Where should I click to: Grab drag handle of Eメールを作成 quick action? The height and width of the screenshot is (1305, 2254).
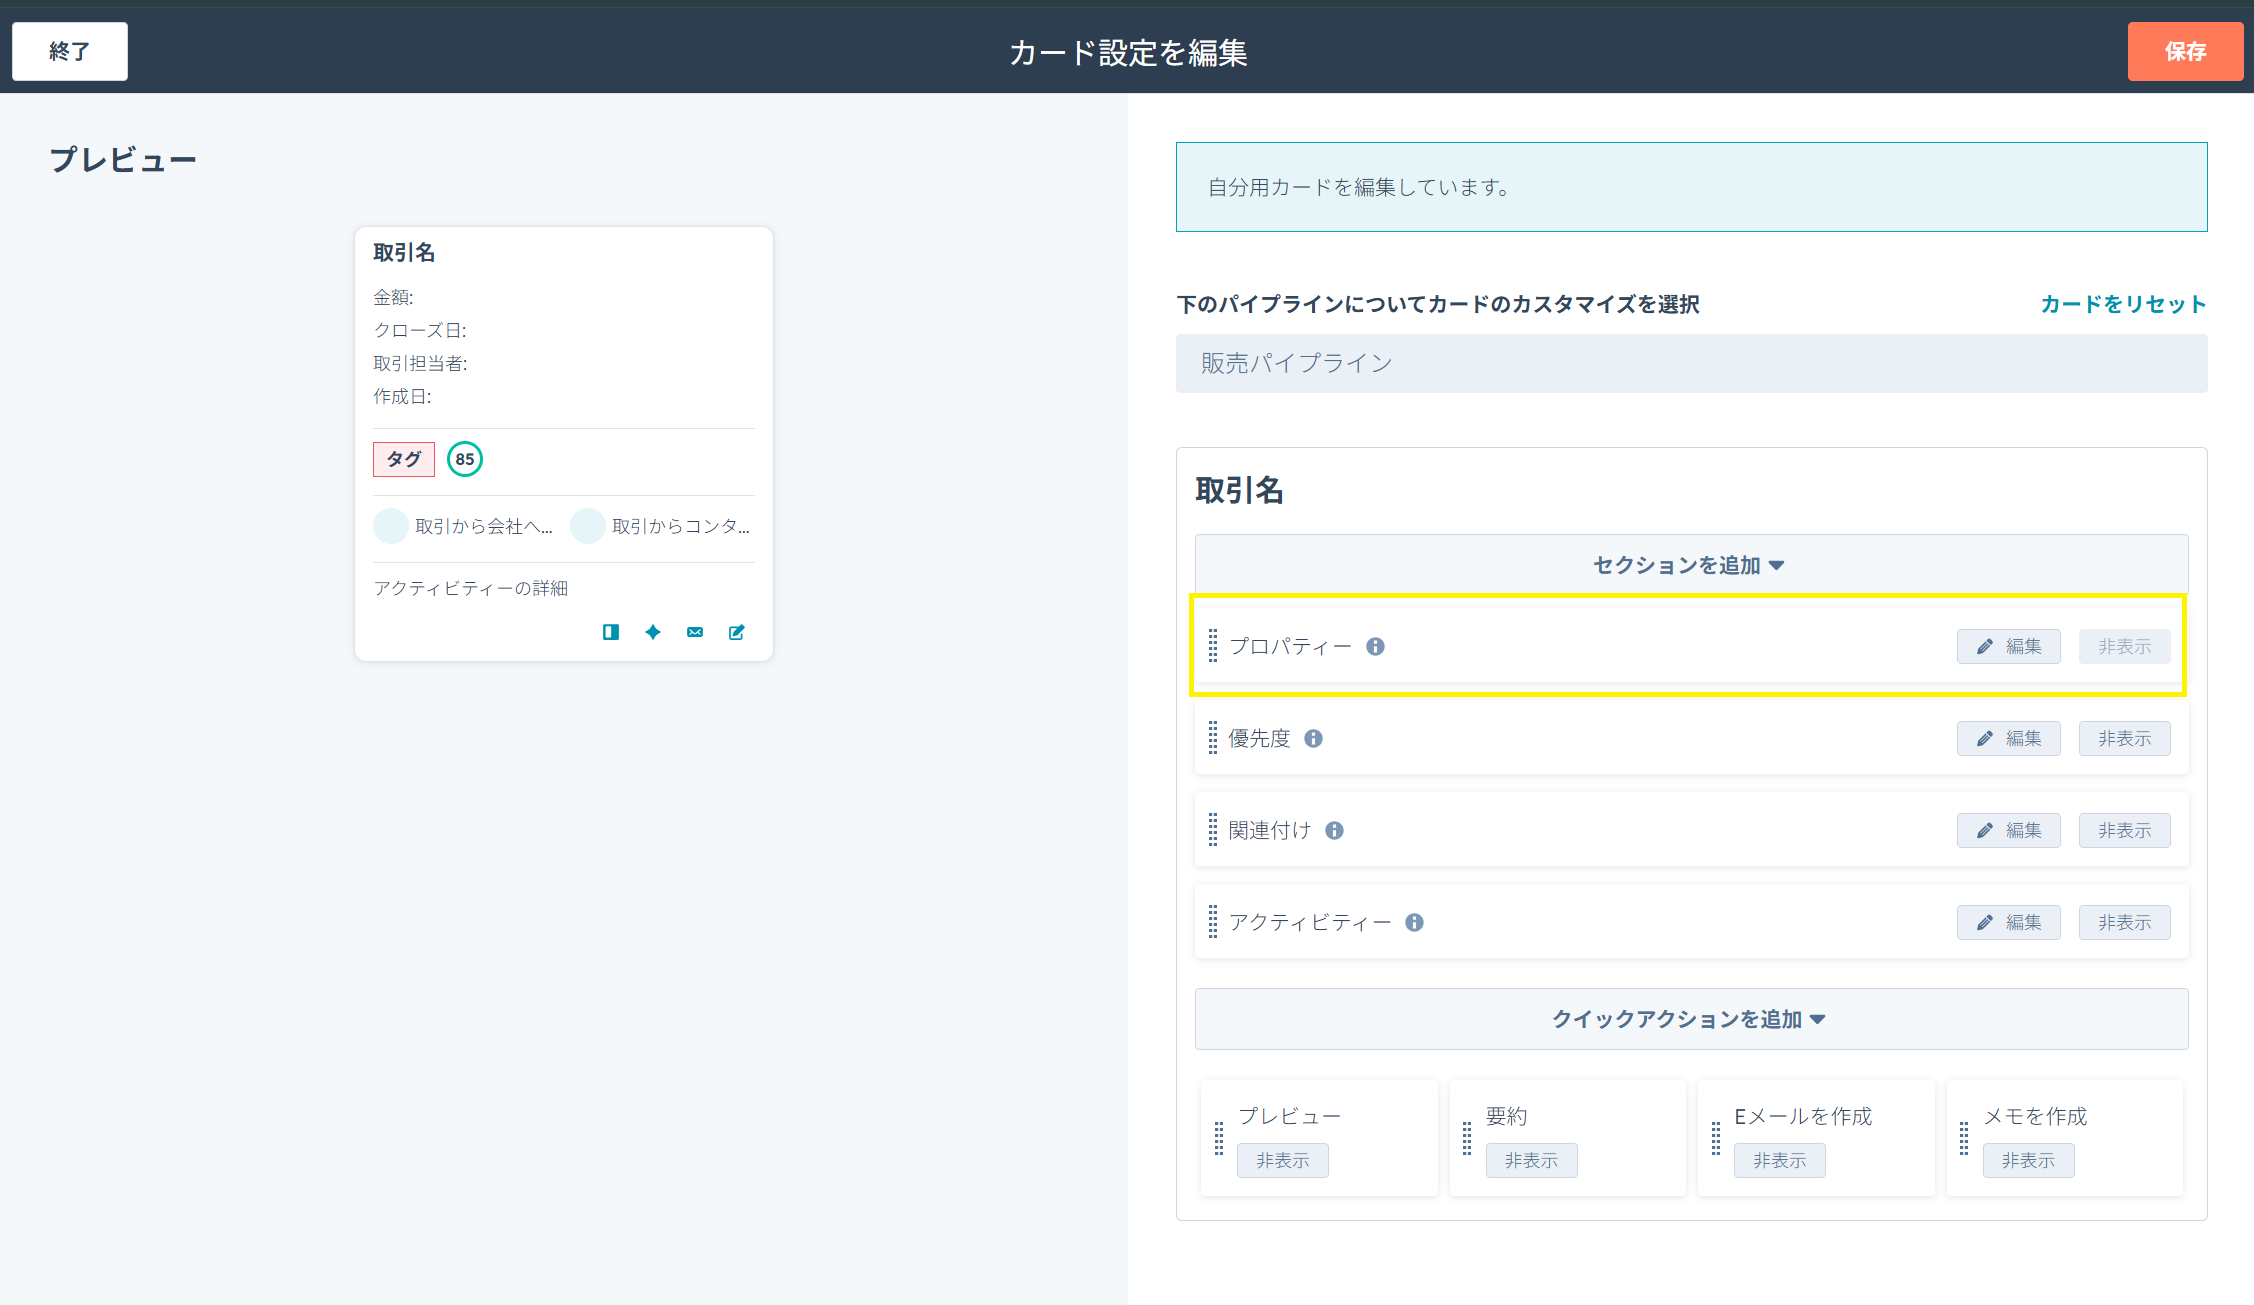click(1716, 1138)
